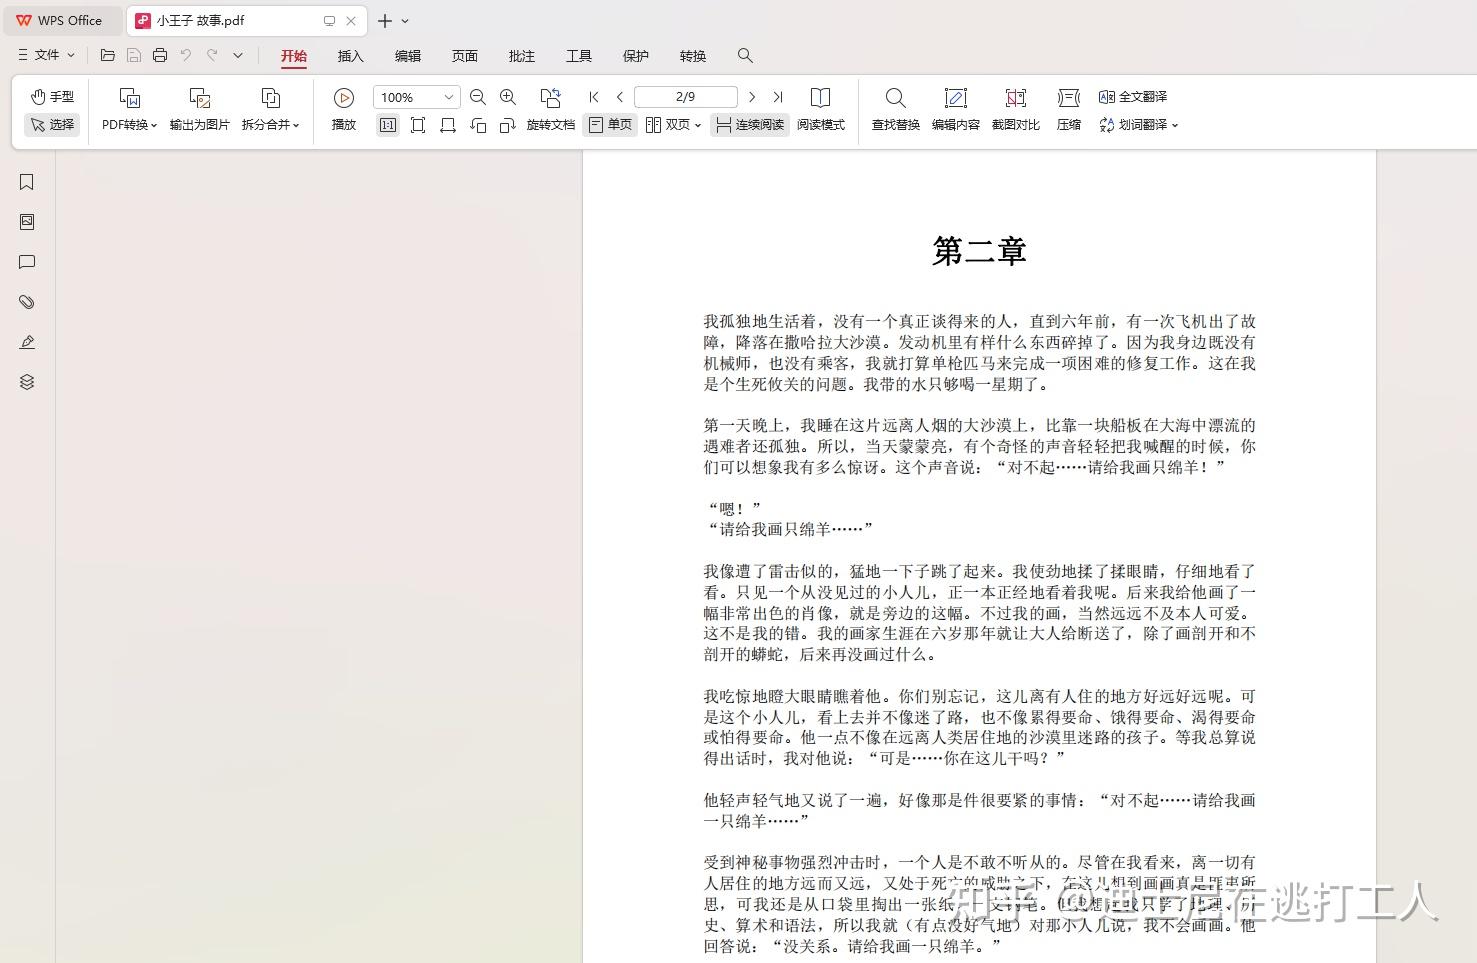Open 截图对比 screenshot compare tool

point(1016,110)
